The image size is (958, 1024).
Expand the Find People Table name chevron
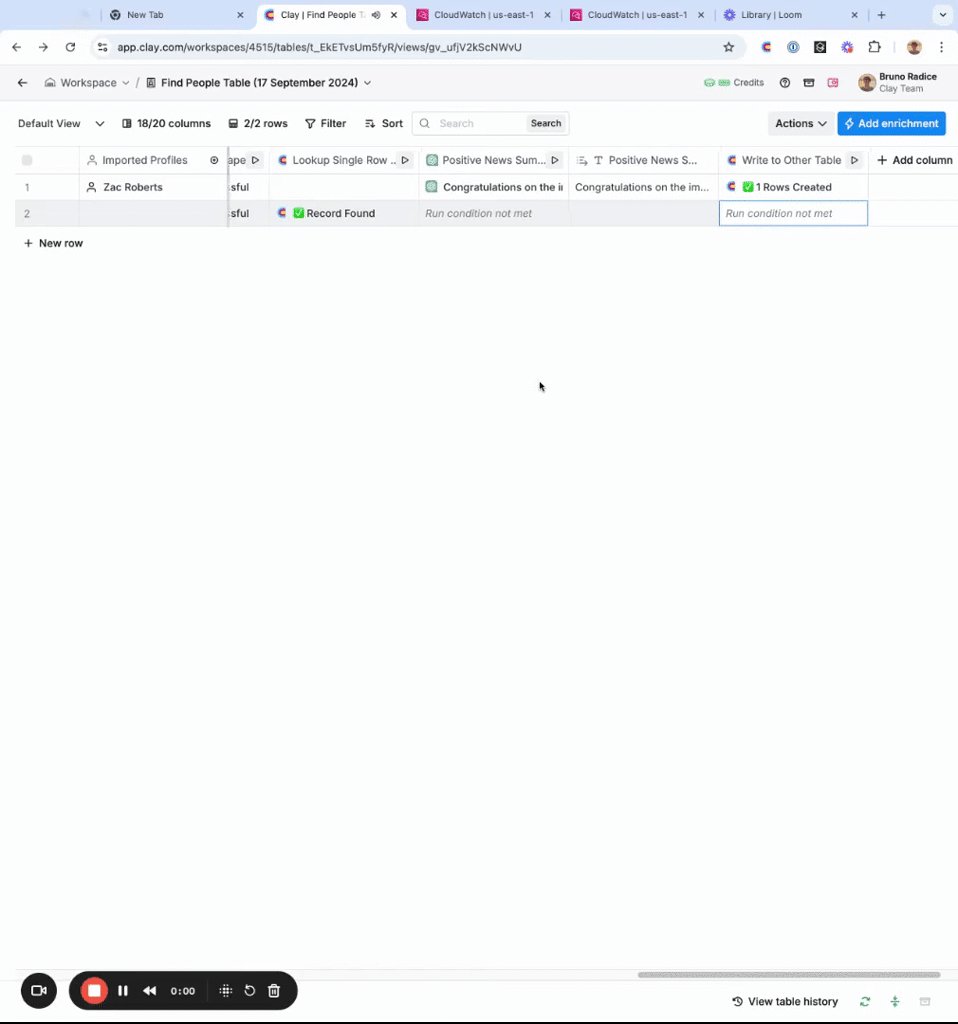pos(368,83)
